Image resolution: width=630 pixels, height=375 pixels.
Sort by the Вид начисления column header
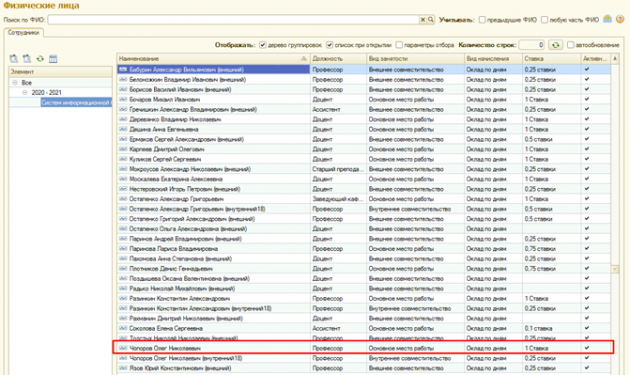click(x=493, y=59)
